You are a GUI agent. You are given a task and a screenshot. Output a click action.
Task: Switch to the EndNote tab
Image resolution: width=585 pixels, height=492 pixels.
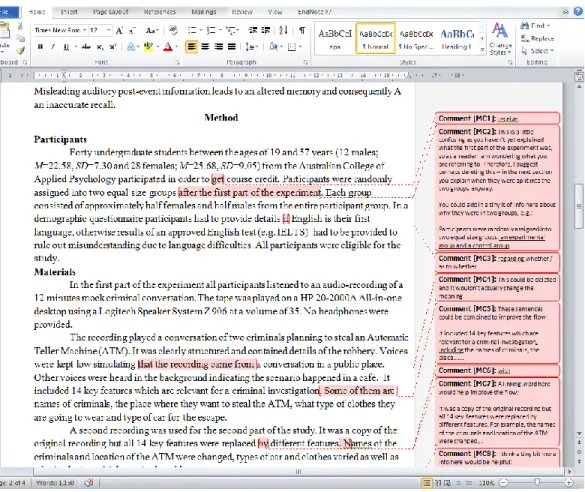(x=315, y=12)
